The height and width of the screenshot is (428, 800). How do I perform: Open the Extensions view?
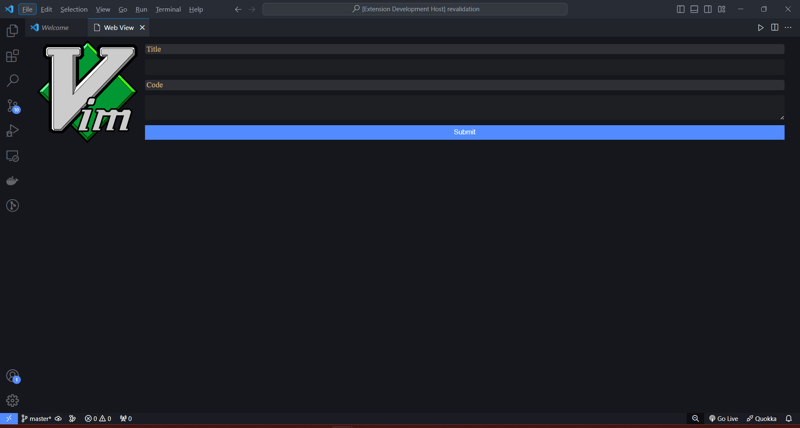[12, 56]
